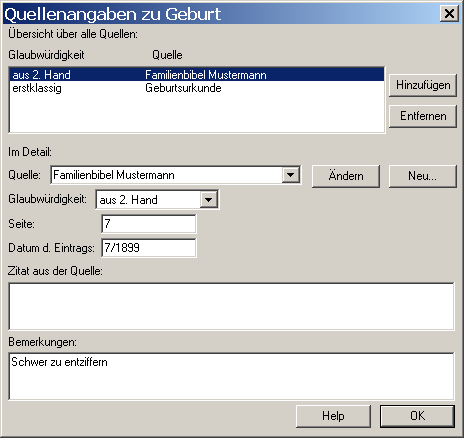Select the Geburtsurkunde list row

(197, 88)
